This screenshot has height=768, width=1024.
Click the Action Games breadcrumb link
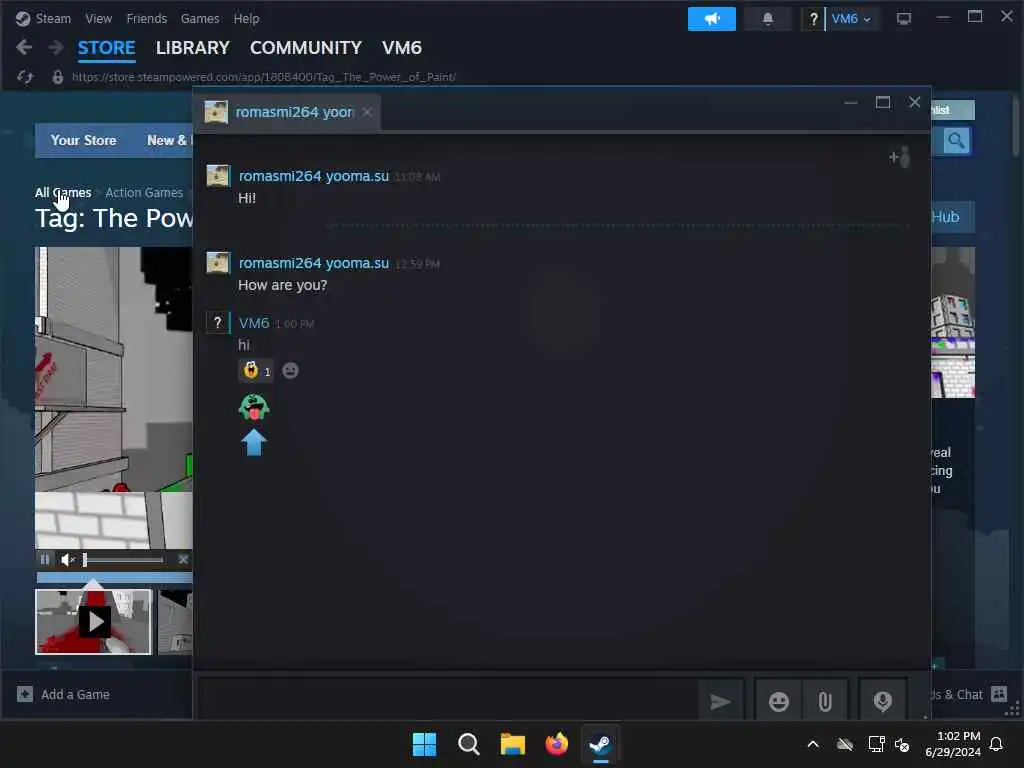click(144, 193)
